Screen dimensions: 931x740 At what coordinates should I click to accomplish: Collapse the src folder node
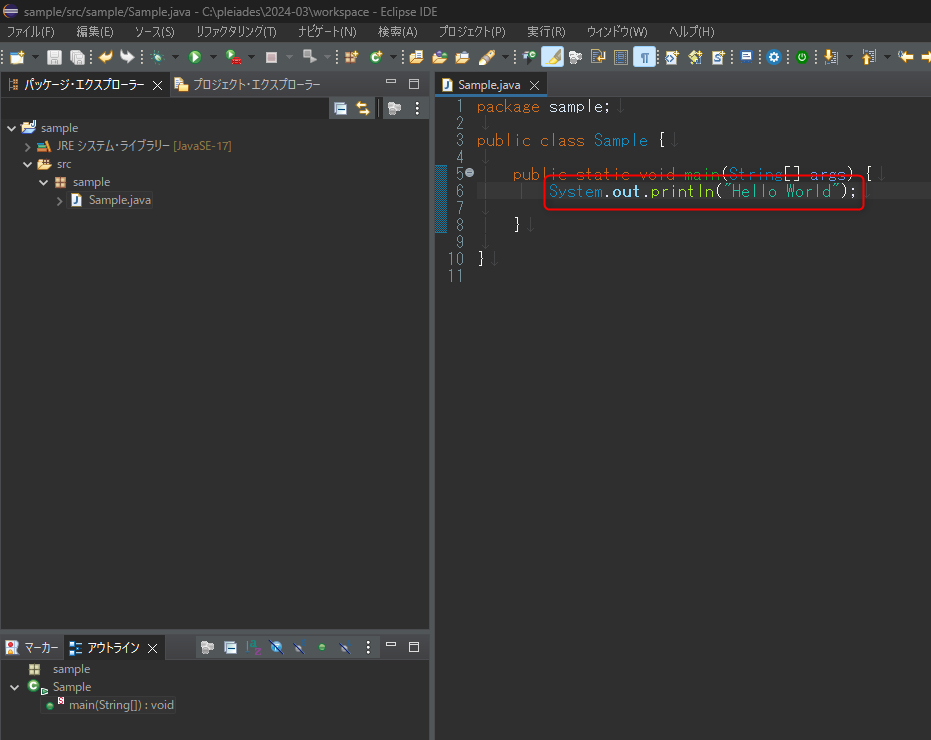click(27, 165)
